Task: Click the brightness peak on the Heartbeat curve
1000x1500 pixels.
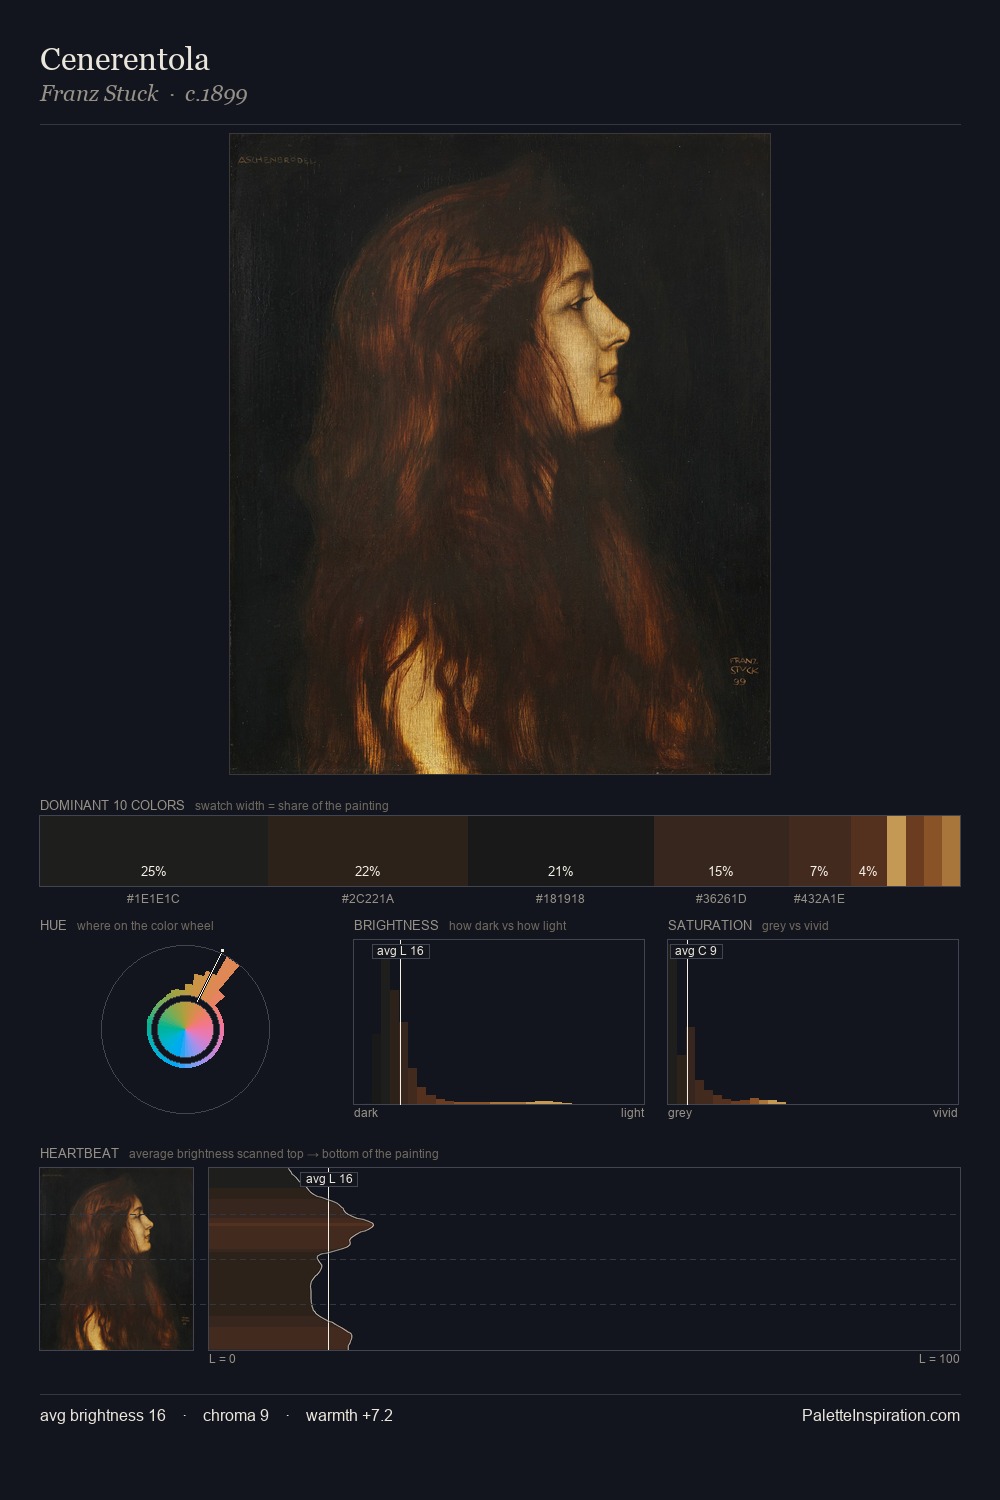Action: tap(372, 1224)
